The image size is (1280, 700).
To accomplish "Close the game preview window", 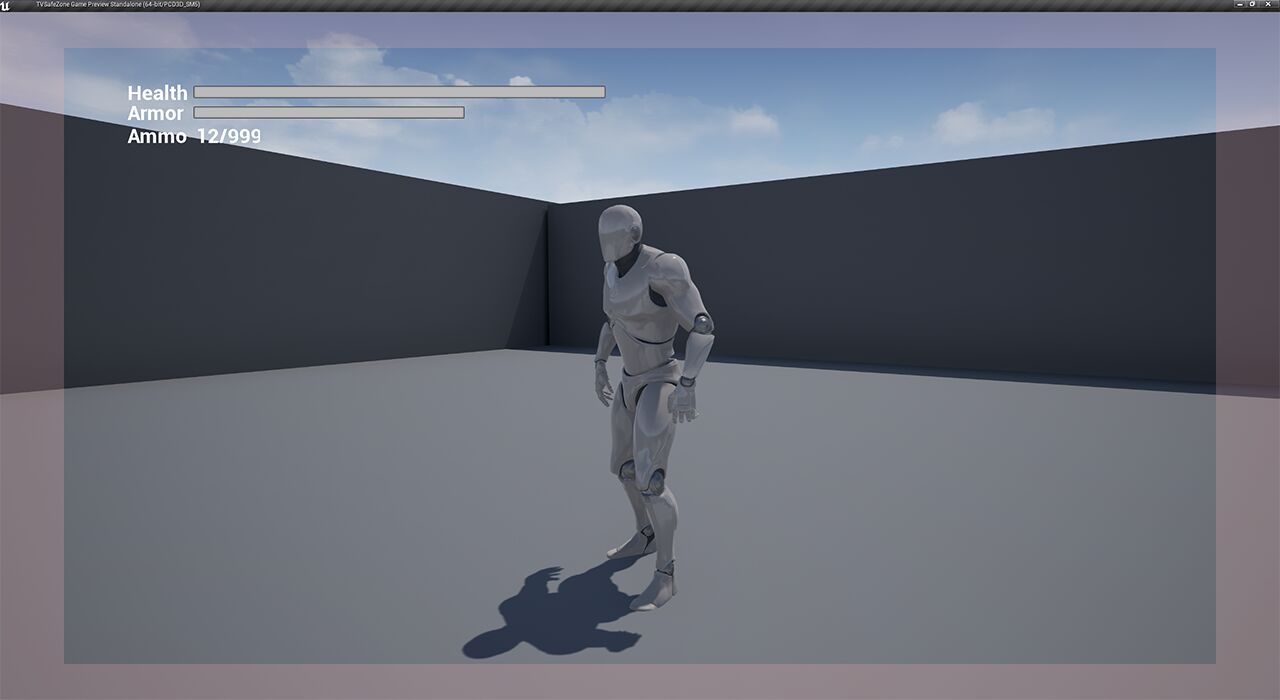I will click(1267, 4).
